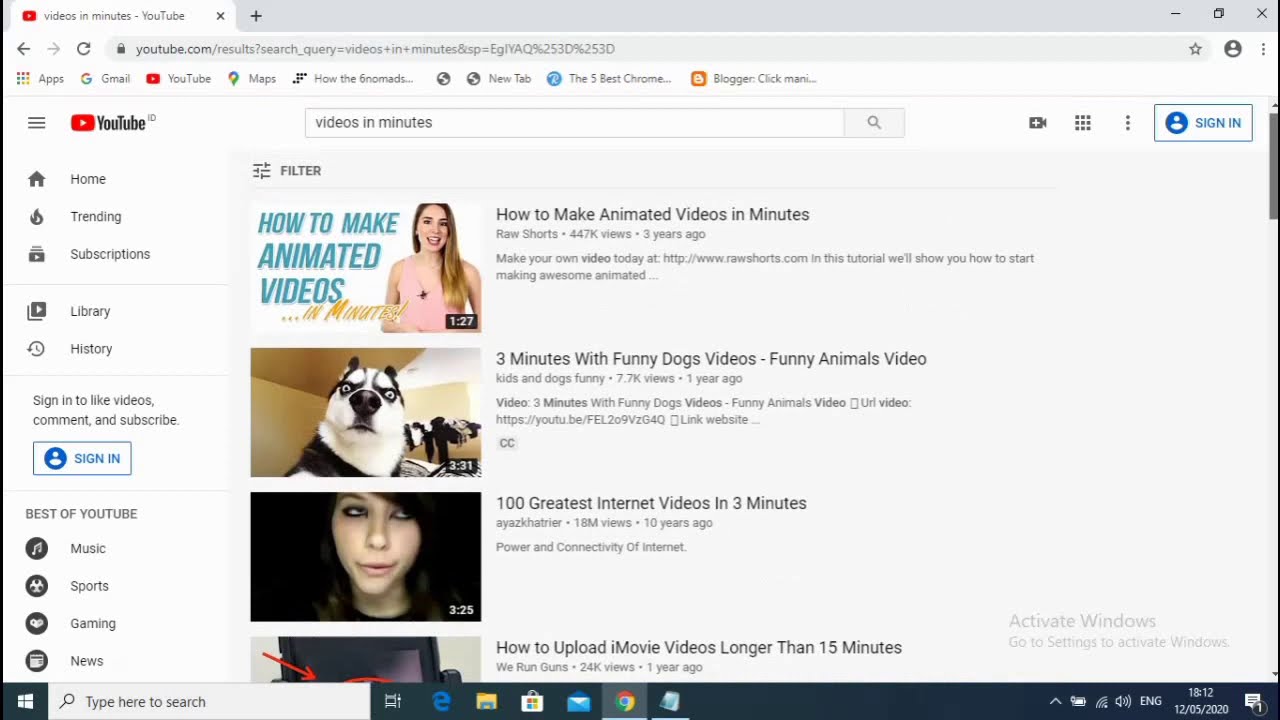This screenshot has width=1280, height=720.
Task: Click the address bar URL
Action: tap(375, 49)
